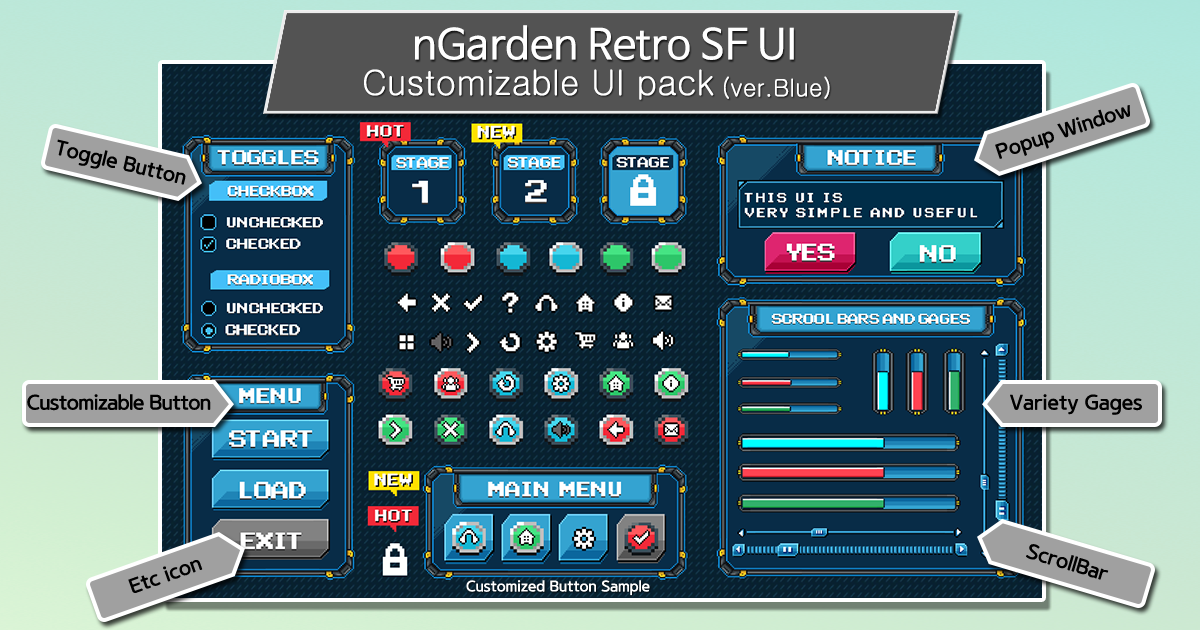1200x630 pixels.
Task: Untick the CHECKED checkbox
Action: [x=208, y=244]
